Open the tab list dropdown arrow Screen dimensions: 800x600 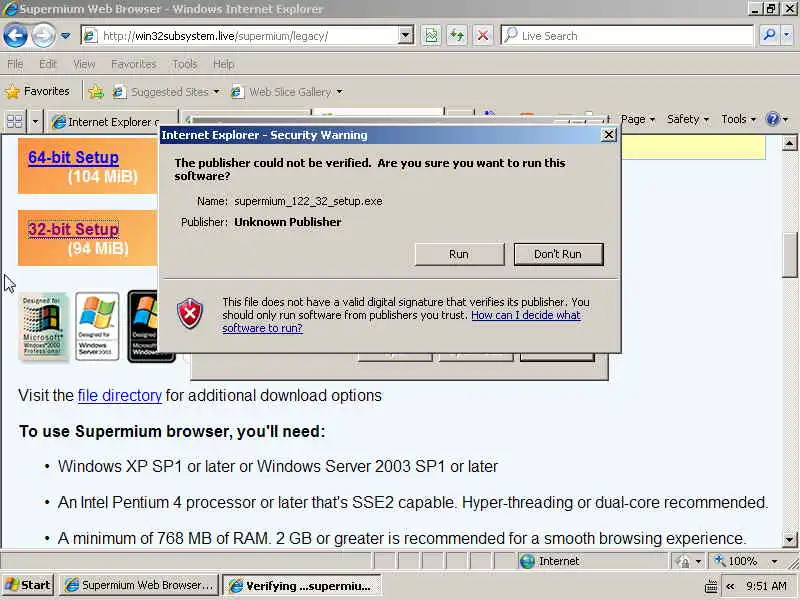pos(35,122)
